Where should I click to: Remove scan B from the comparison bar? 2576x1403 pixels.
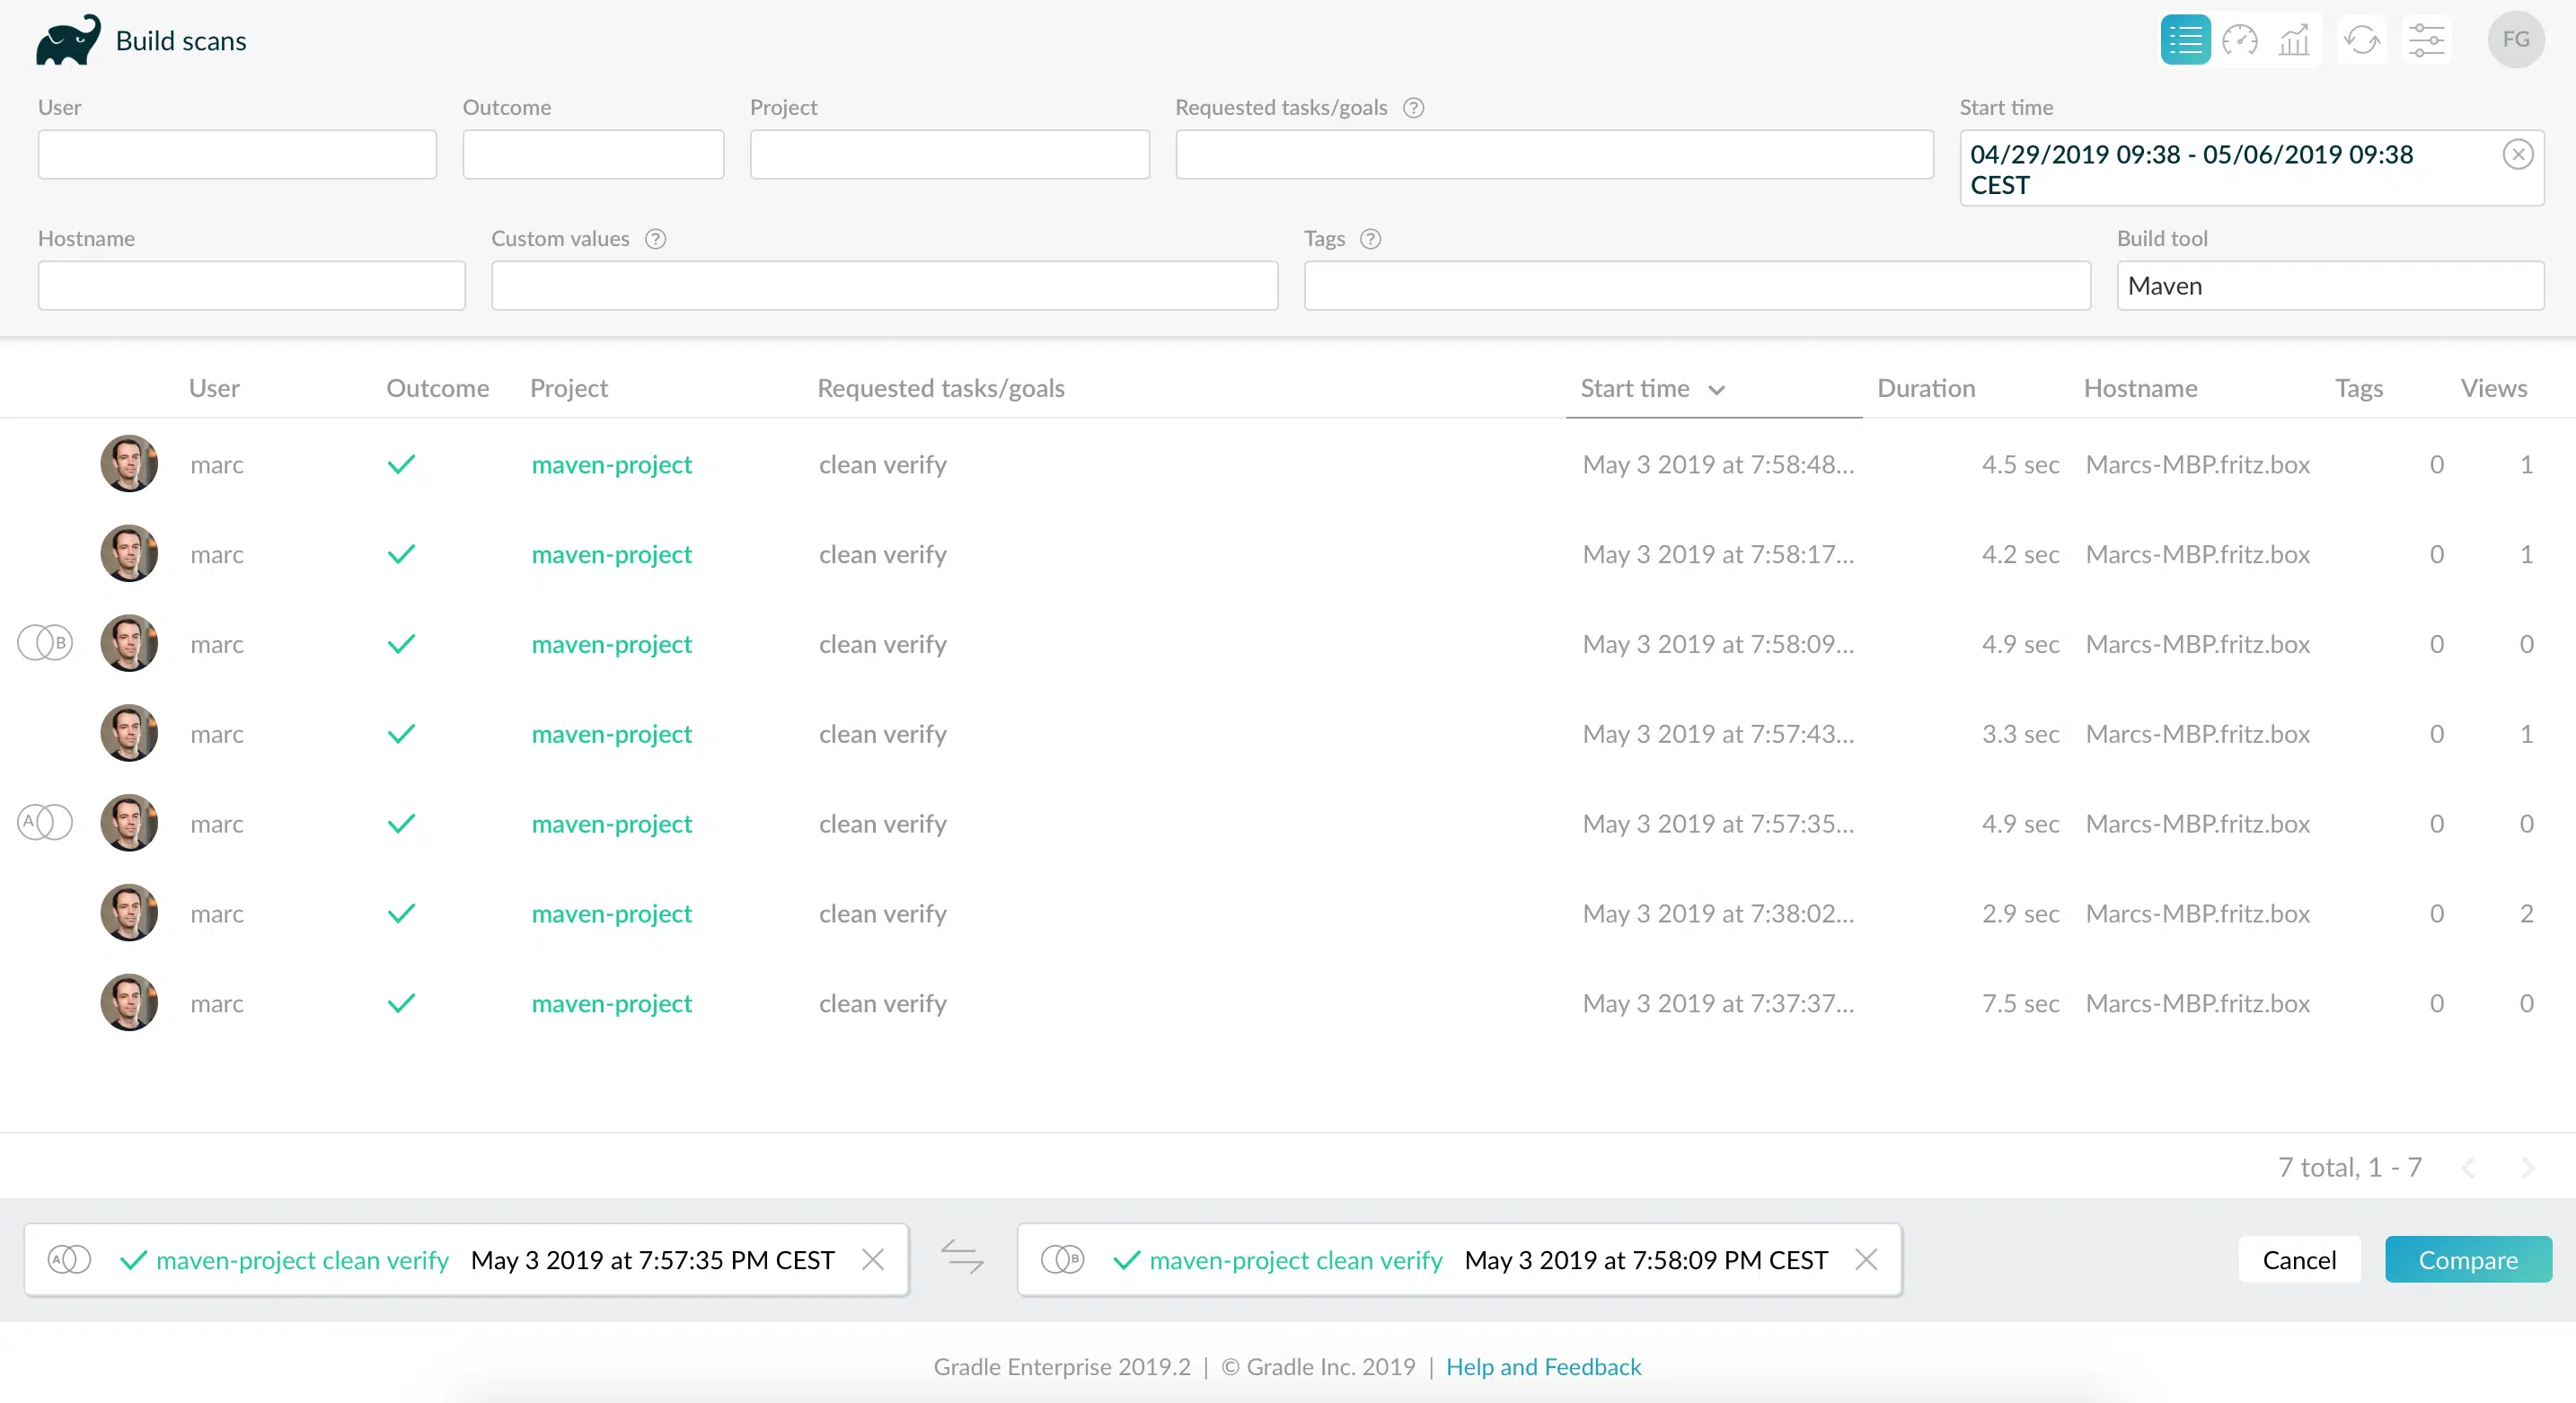coord(1866,1259)
